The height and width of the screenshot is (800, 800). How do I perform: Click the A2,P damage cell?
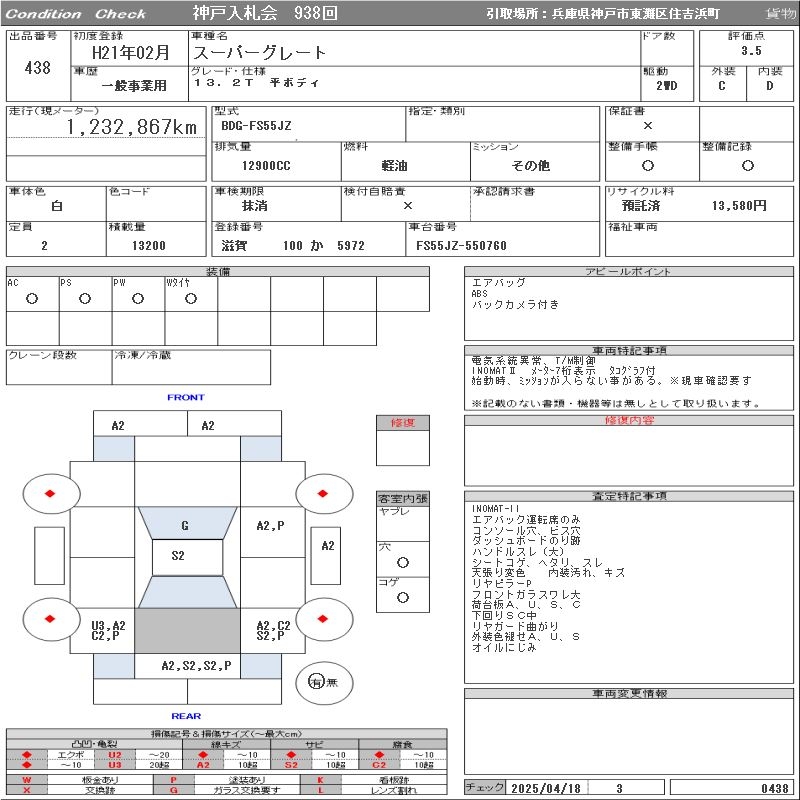coord(270,526)
